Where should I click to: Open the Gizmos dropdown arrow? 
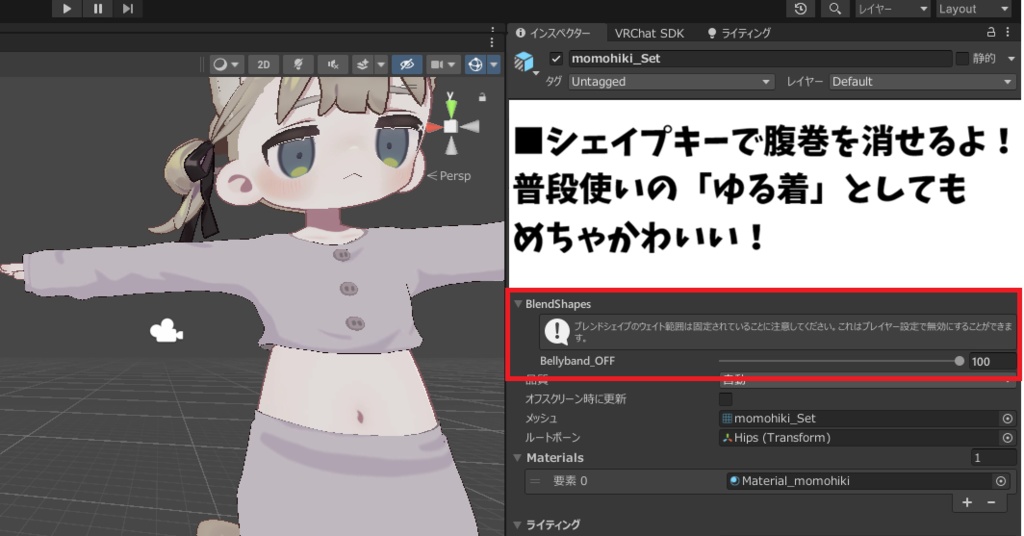tap(494, 64)
